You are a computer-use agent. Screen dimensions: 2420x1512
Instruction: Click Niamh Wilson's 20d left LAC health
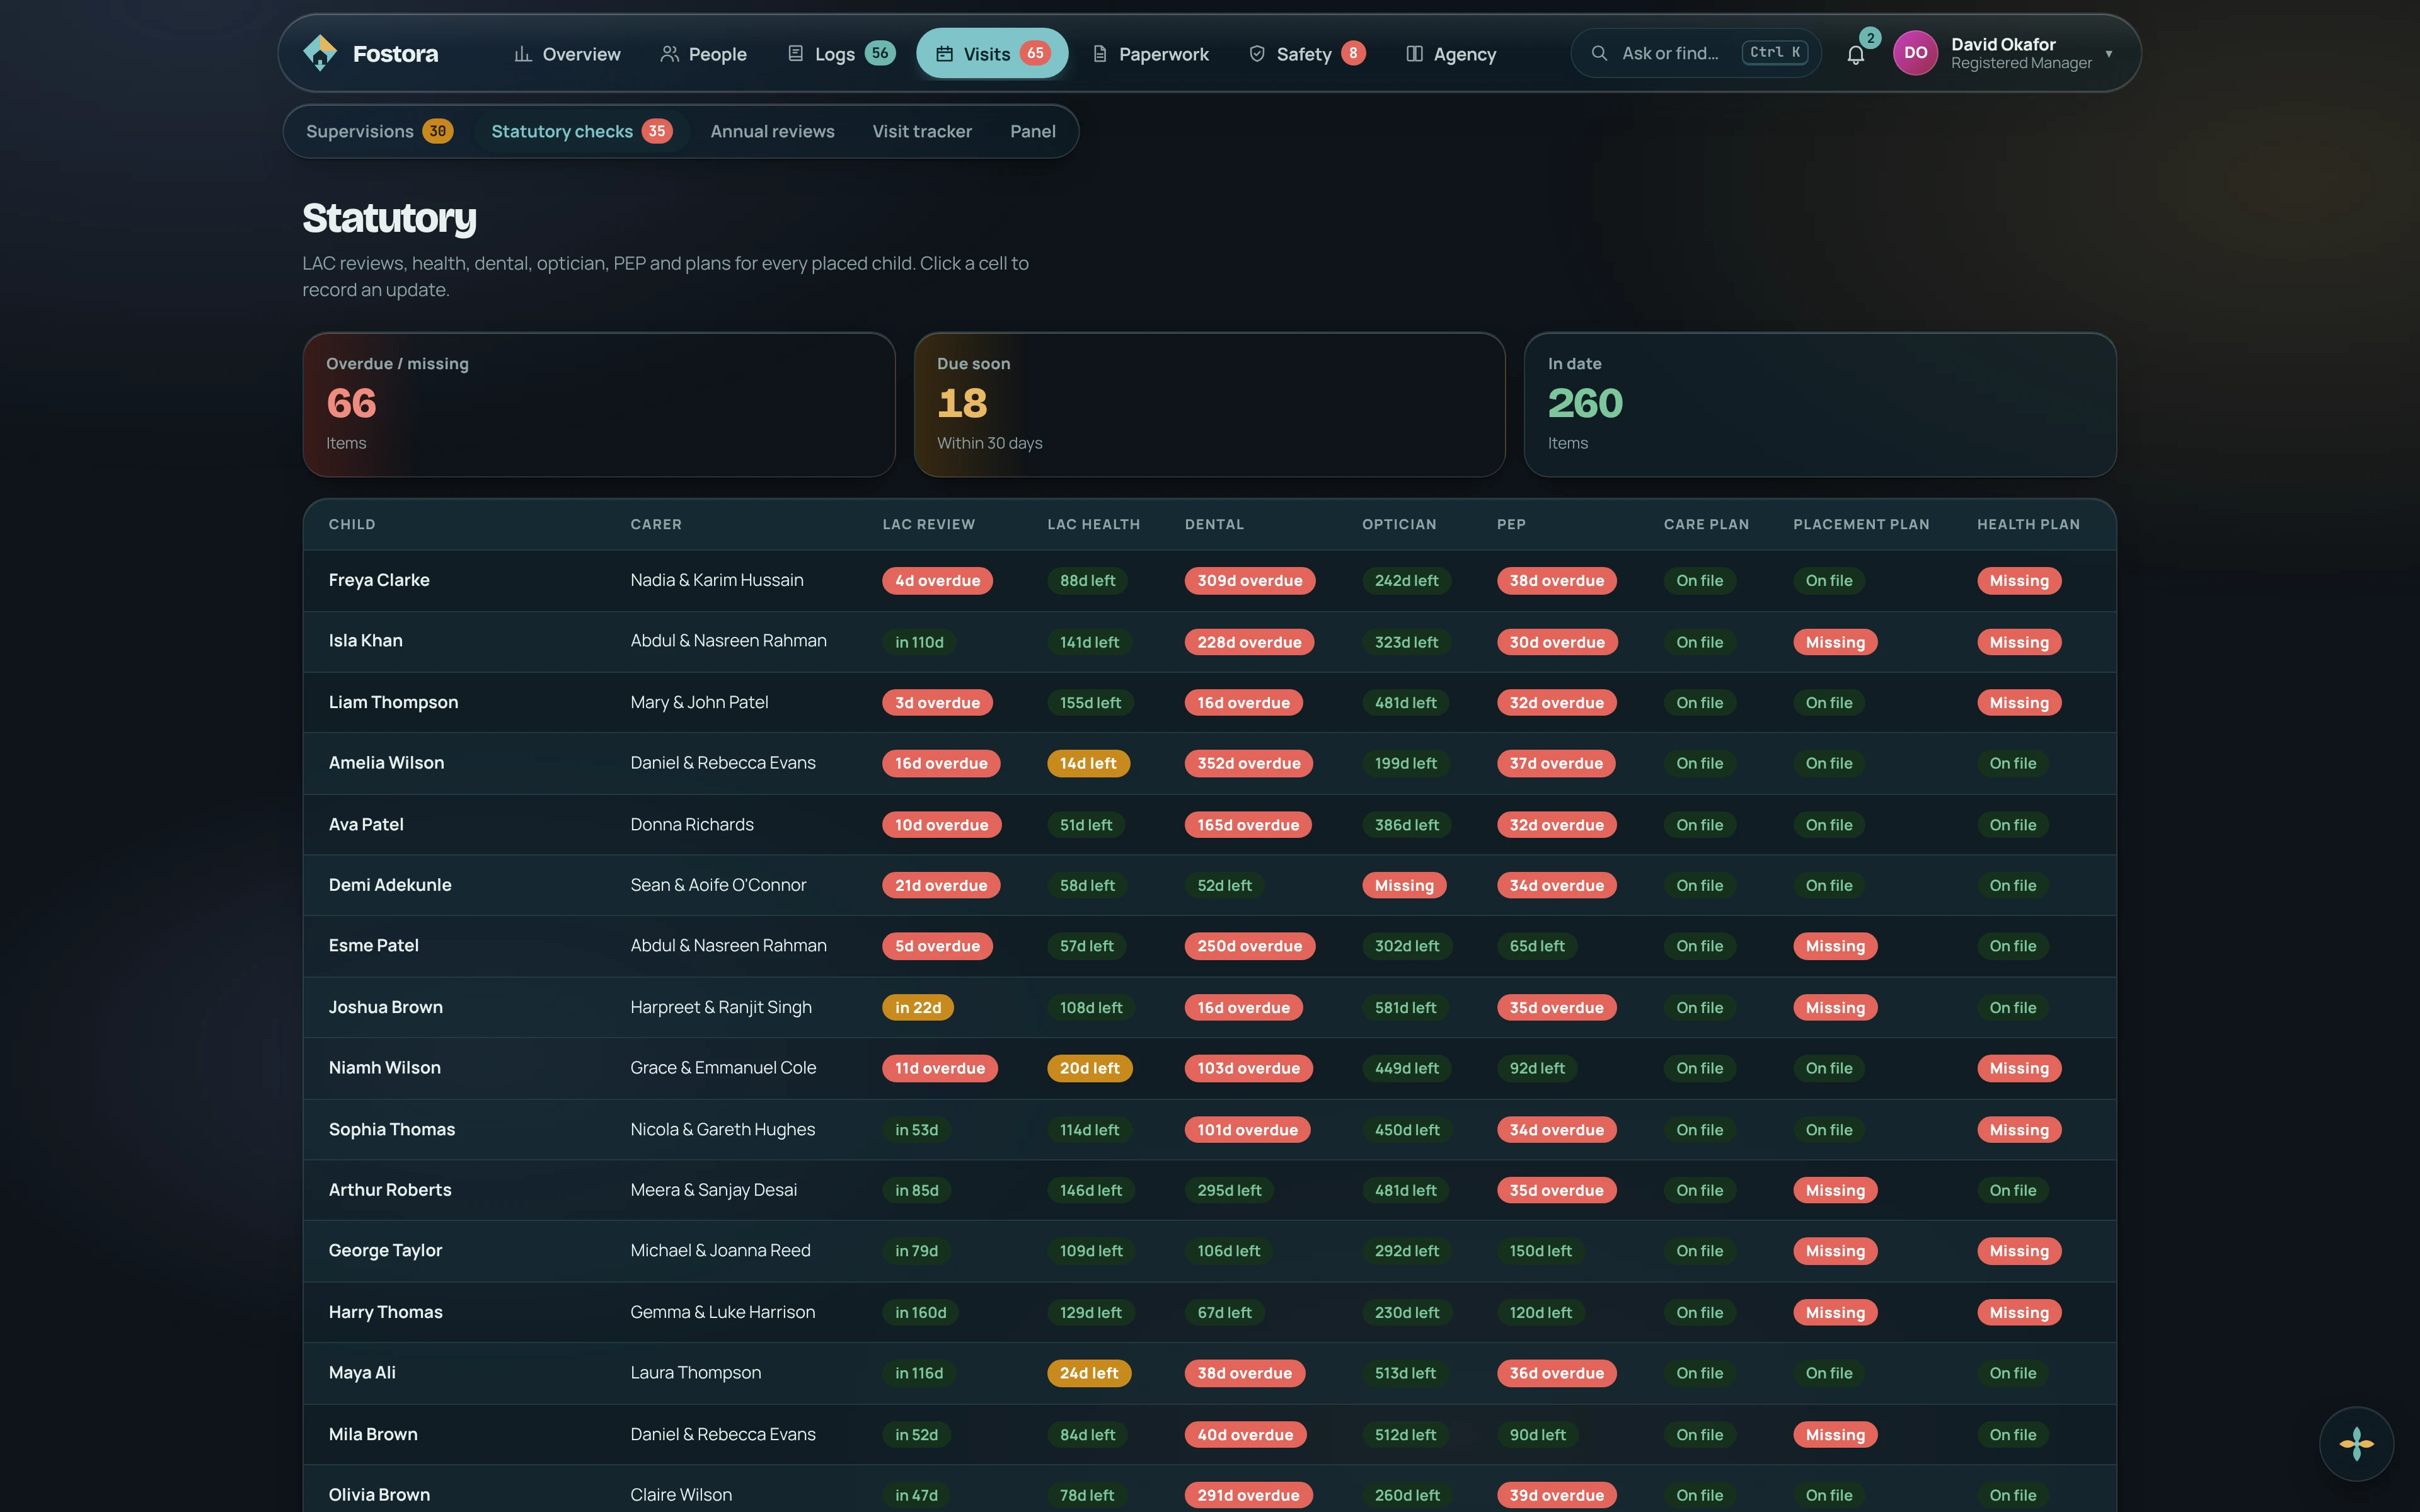coord(1089,1068)
